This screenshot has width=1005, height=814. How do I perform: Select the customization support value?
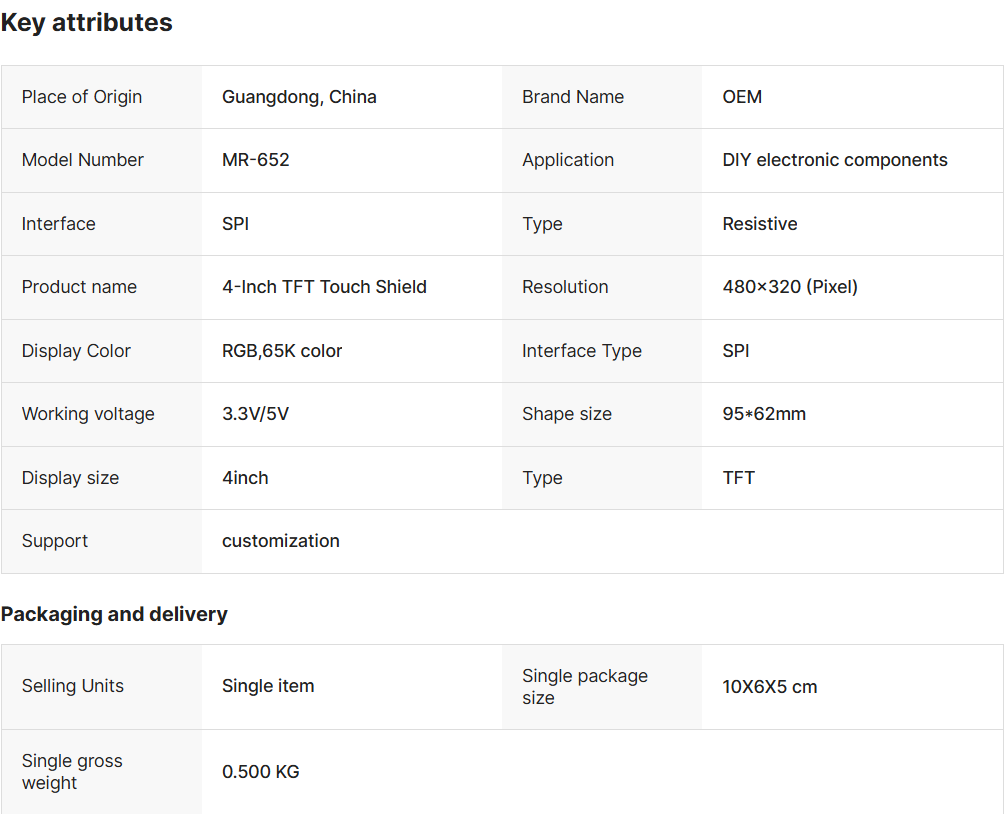(280, 541)
